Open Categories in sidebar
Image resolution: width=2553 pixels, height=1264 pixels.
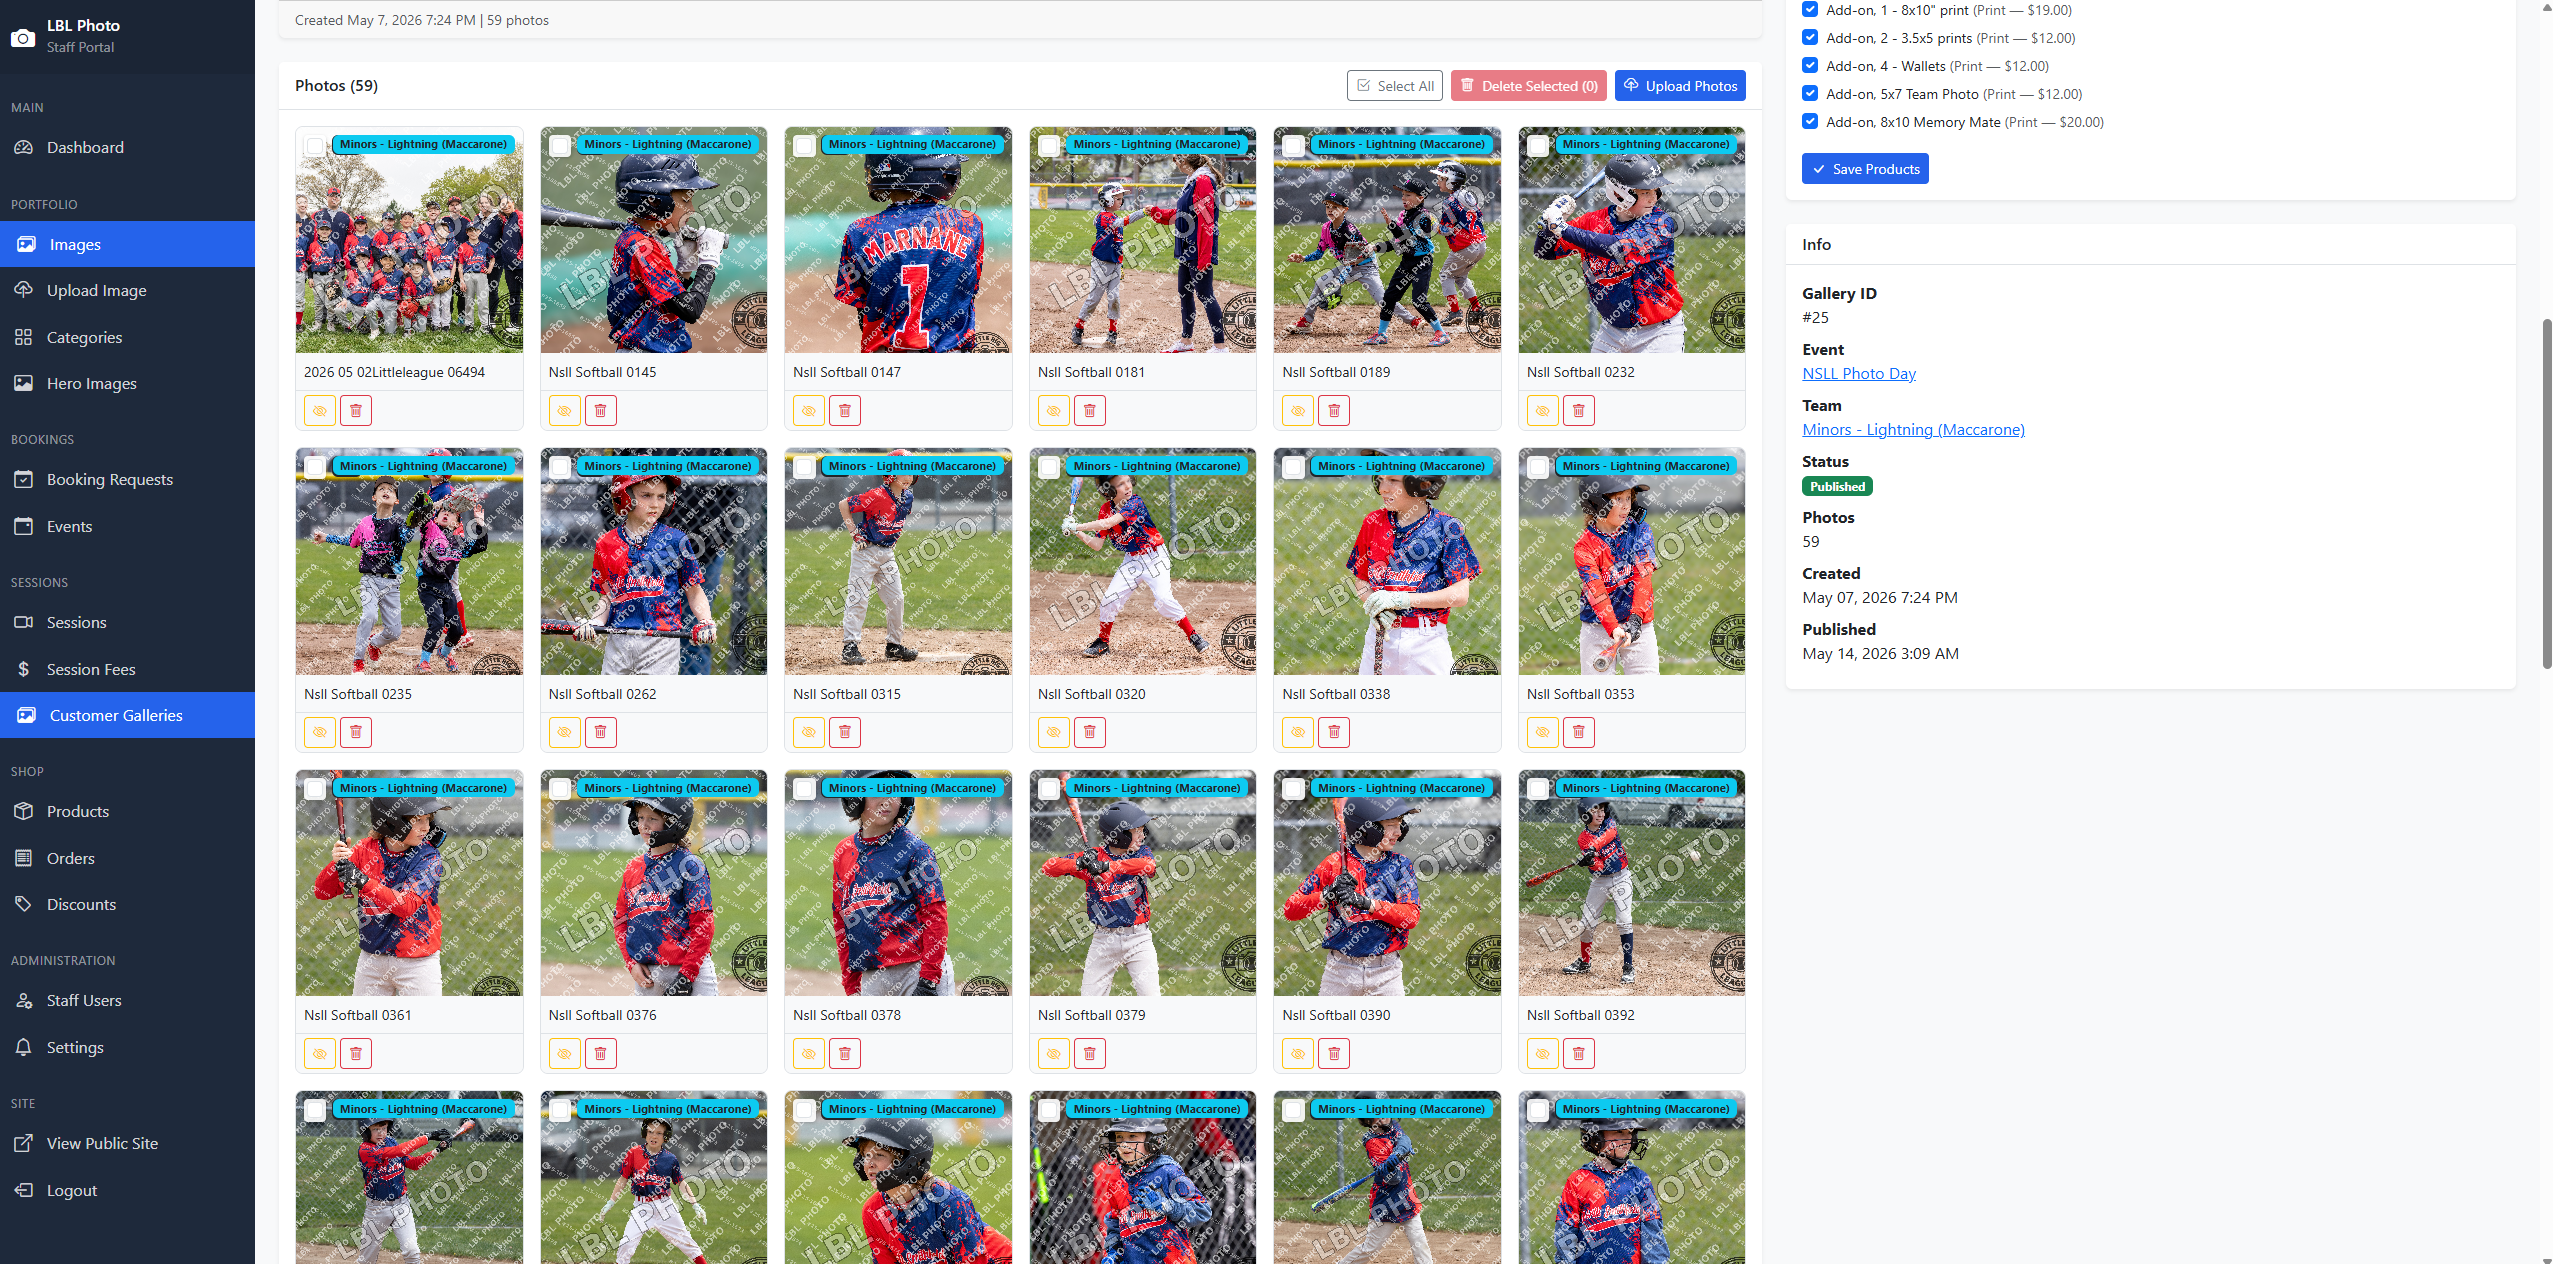(x=127, y=338)
